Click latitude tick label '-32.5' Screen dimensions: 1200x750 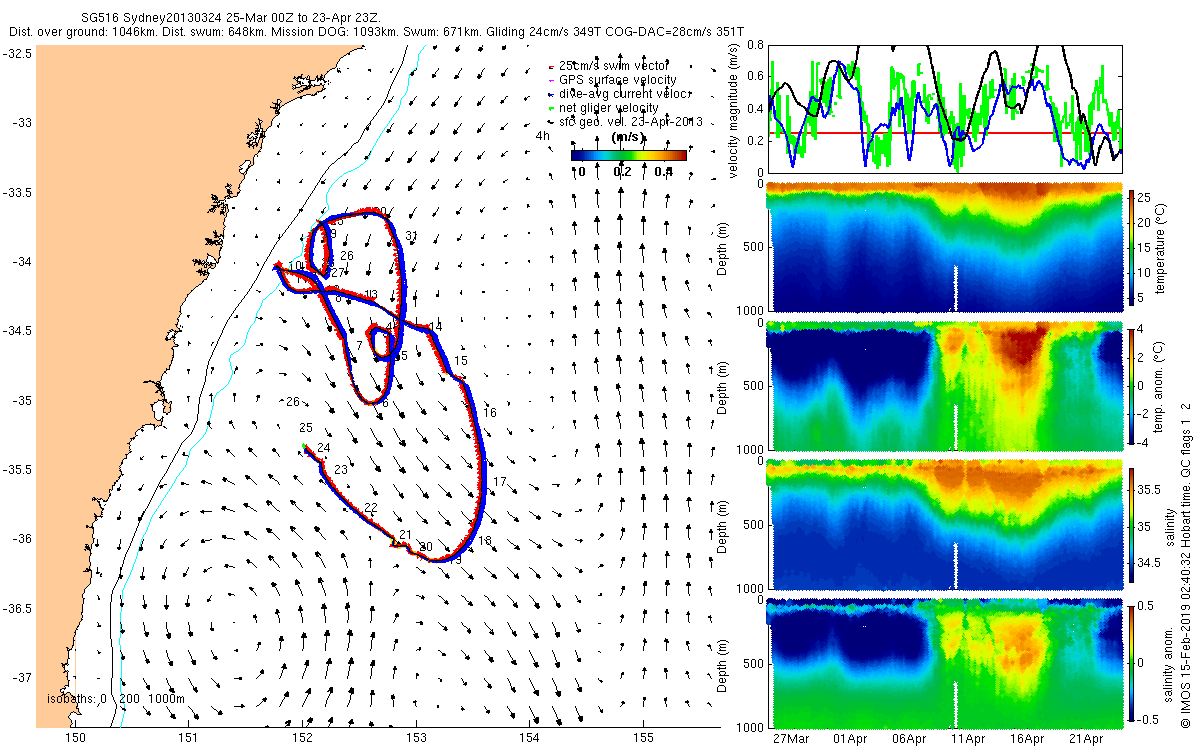[x=20, y=53]
